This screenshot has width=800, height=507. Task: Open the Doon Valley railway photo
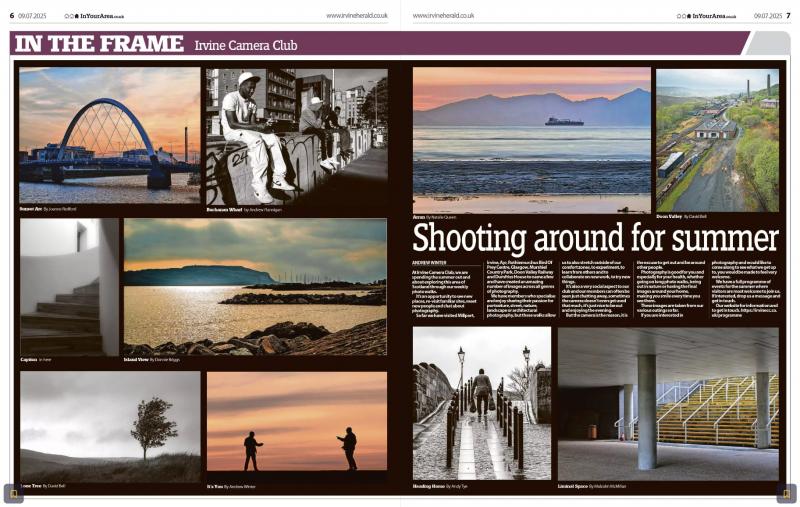(x=717, y=139)
